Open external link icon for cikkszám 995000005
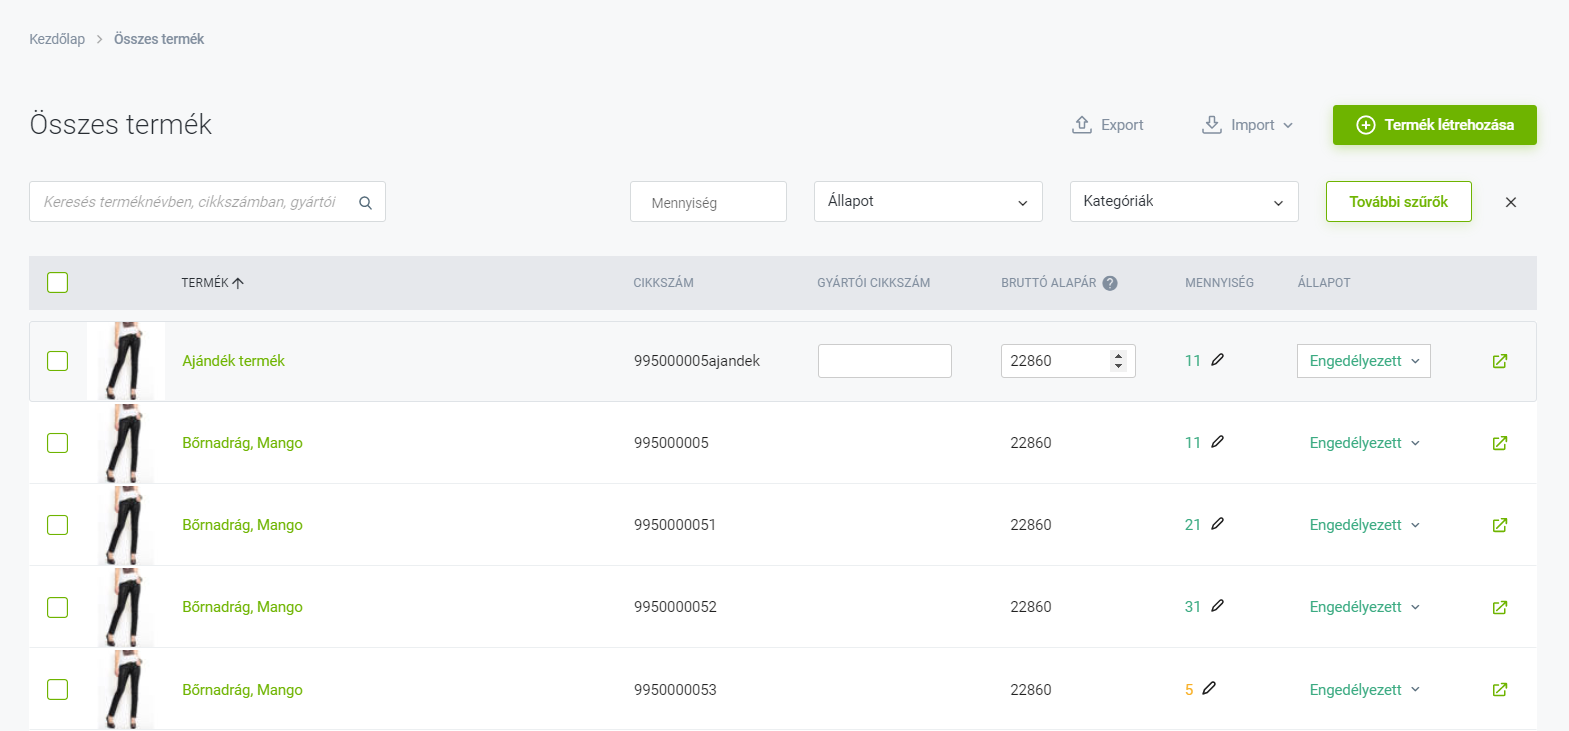The height and width of the screenshot is (731, 1569). [1500, 443]
